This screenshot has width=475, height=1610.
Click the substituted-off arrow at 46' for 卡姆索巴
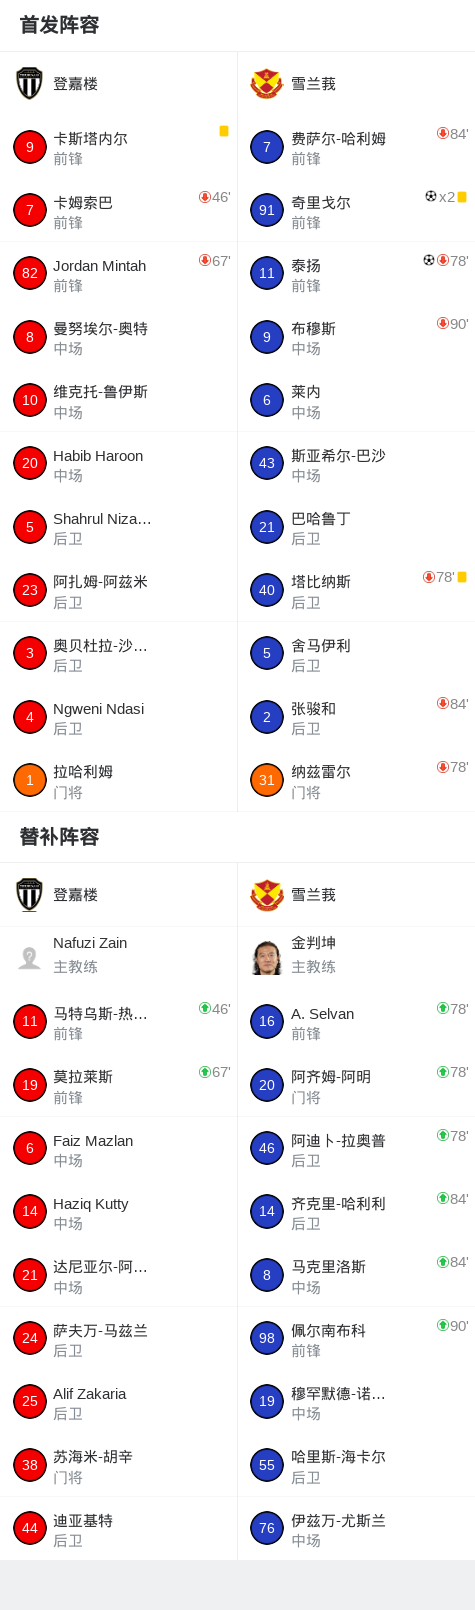[x=205, y=197]
